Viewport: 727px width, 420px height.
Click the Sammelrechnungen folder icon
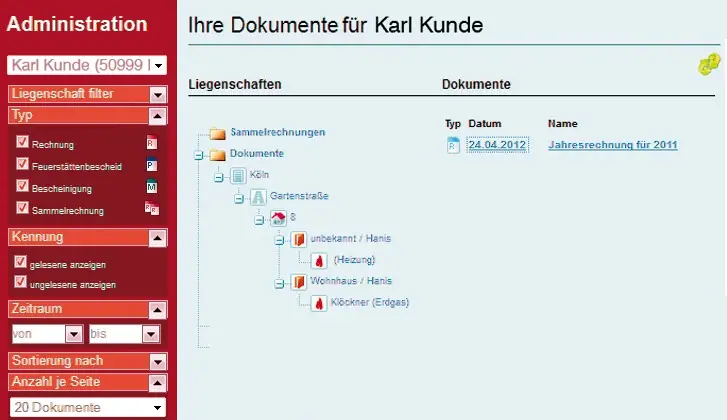(x=217, y=133)
